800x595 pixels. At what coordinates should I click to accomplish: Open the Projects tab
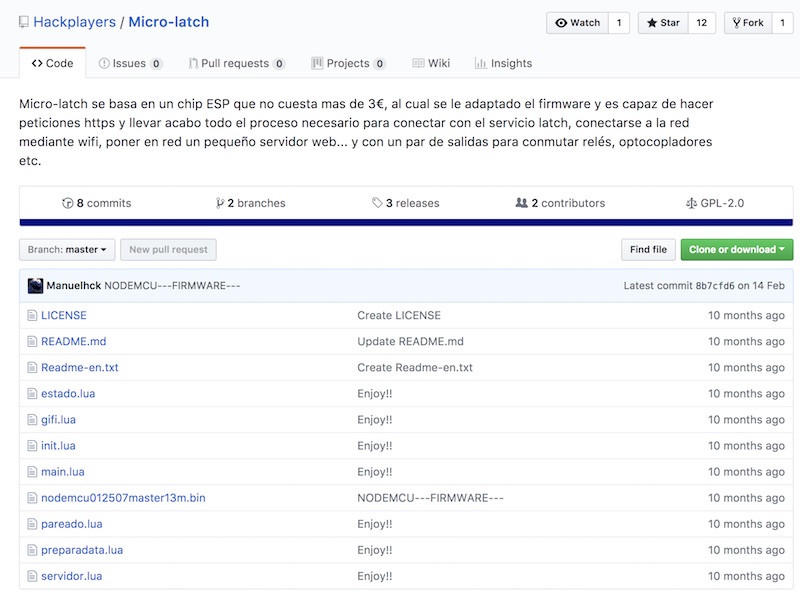pos(348,63)
